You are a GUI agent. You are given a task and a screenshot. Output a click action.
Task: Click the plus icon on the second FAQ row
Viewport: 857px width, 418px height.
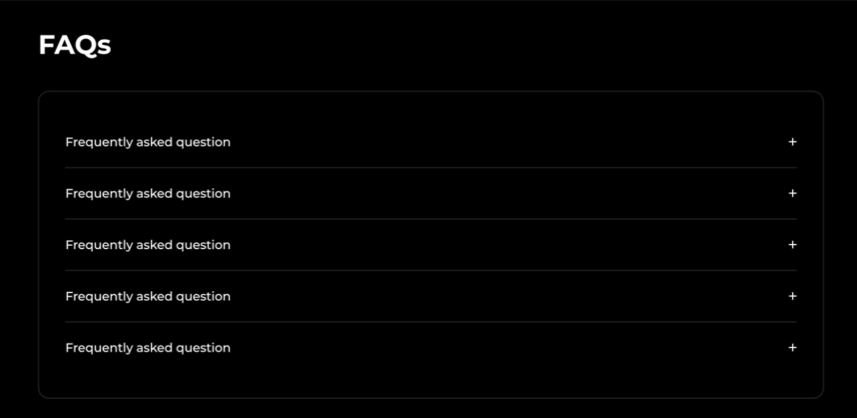[x=792, y=193]
